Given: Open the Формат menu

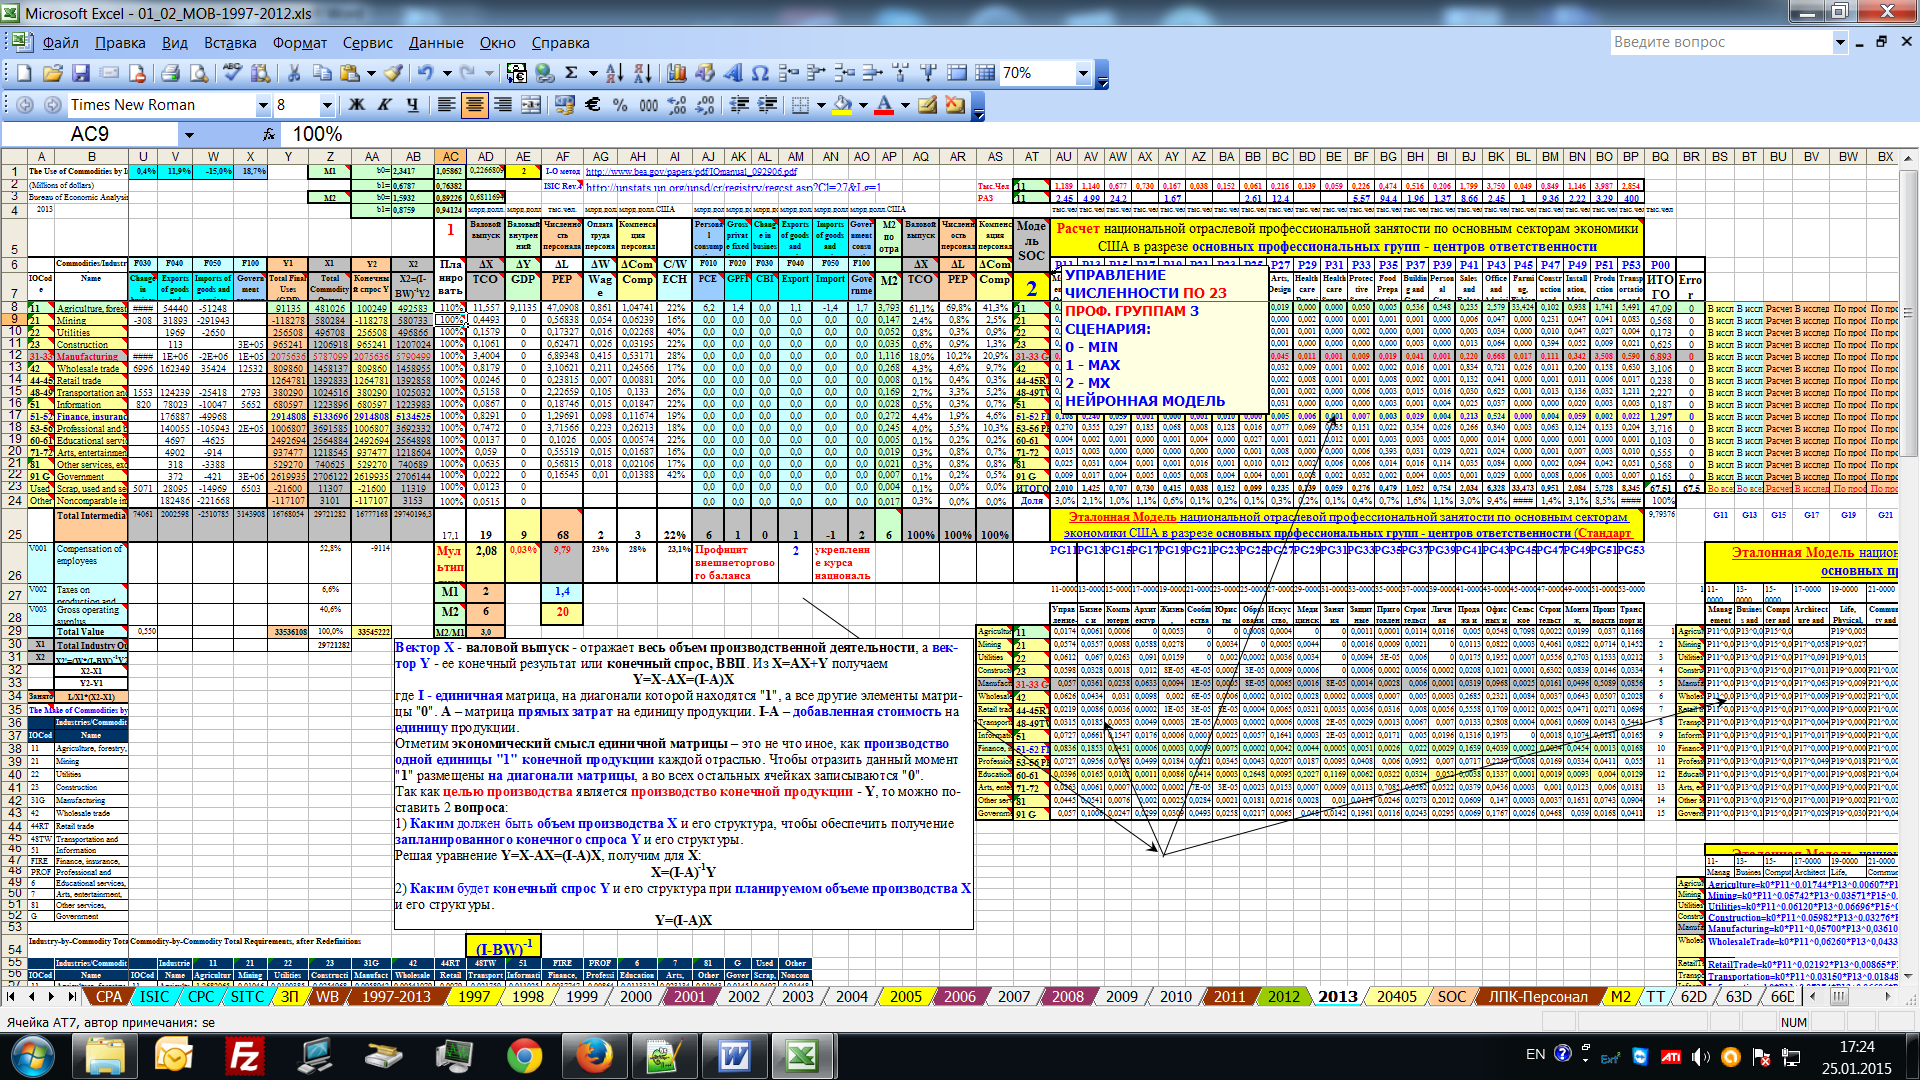Looking at the screenshot, I should 299,42.
